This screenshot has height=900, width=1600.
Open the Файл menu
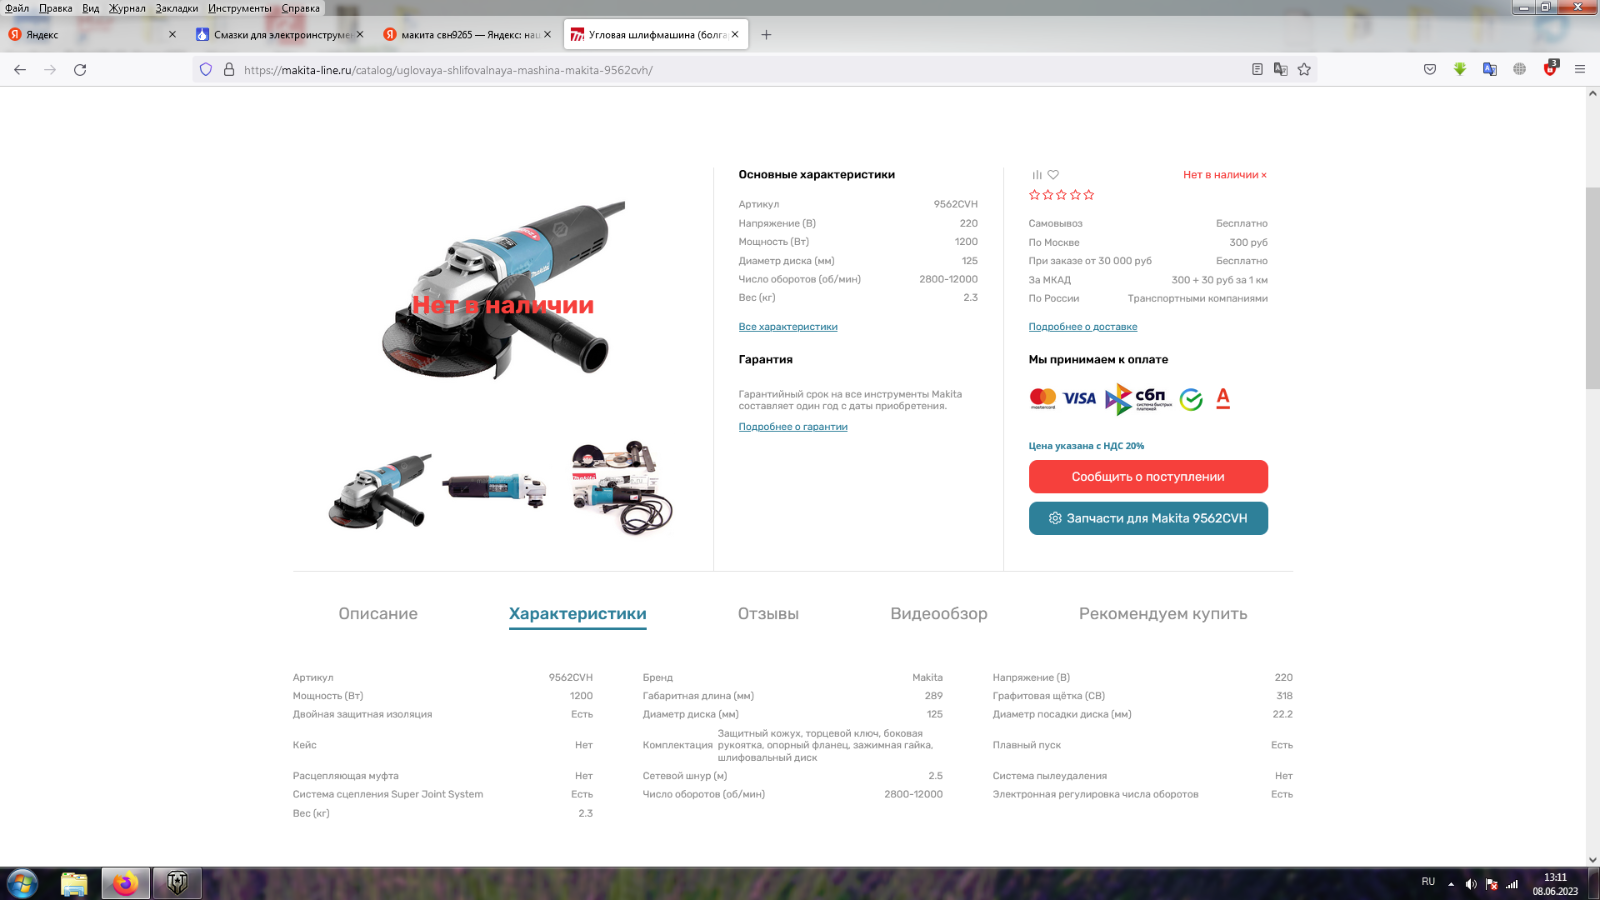coord(17,8)
